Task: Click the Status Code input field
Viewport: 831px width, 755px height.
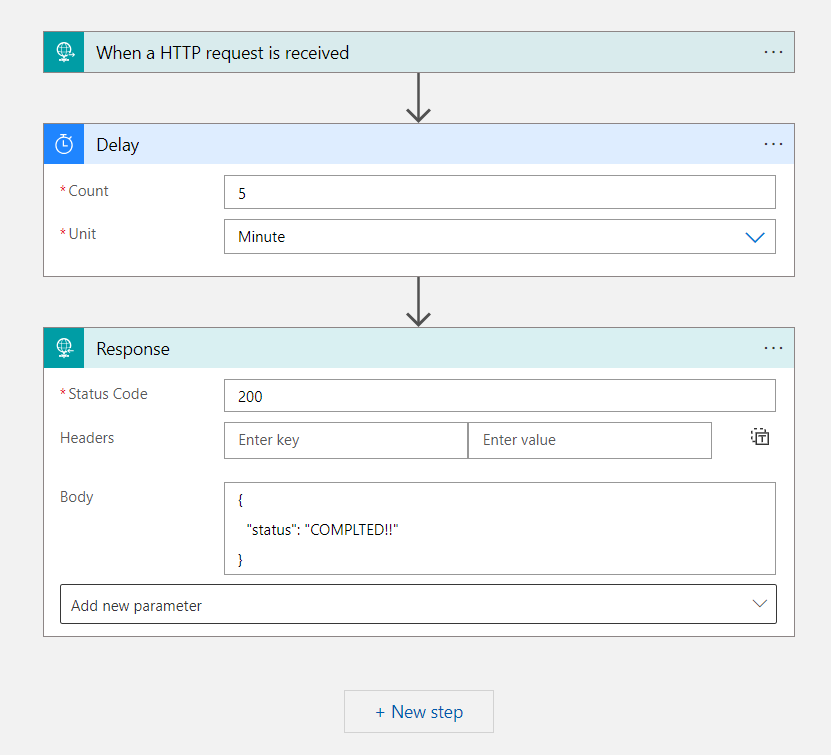Action: click(500, 396)
